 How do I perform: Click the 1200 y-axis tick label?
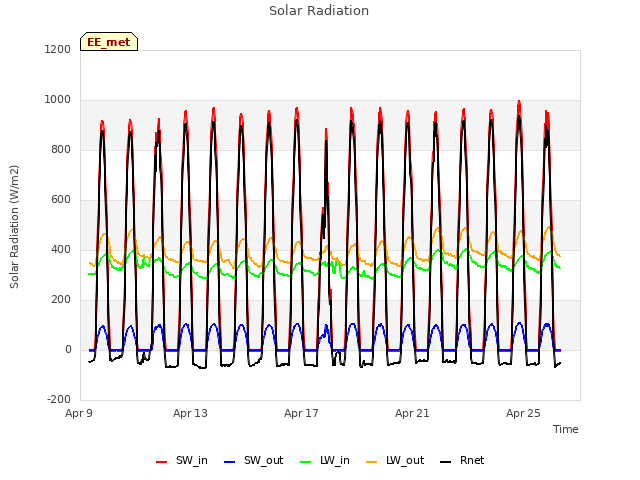pyautogui.click(x=58, y=49)
